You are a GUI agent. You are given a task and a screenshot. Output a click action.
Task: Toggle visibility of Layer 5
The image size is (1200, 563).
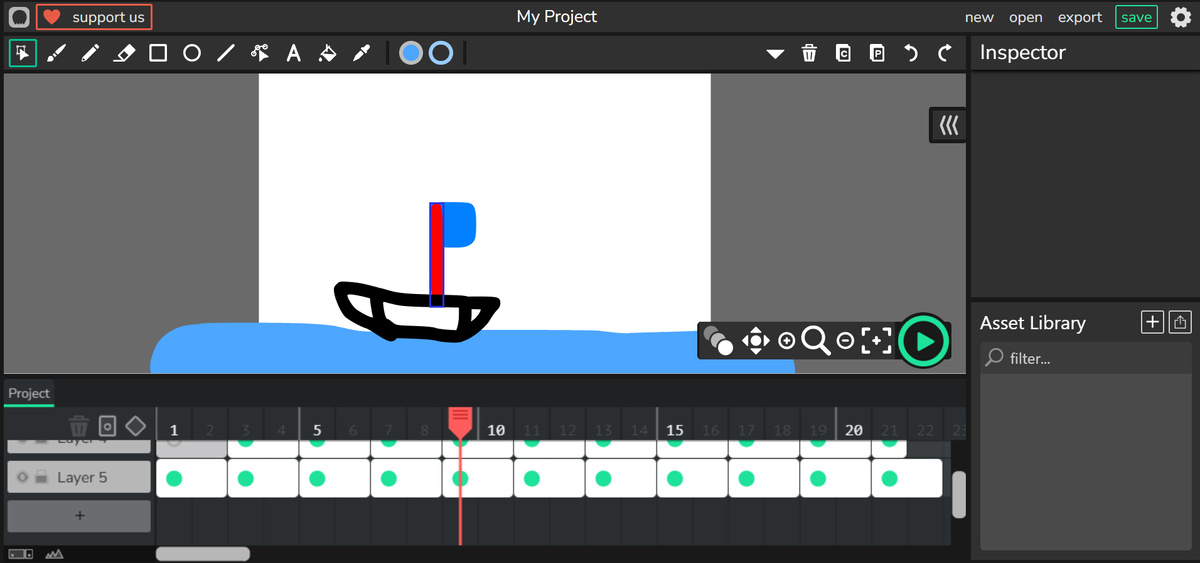point(22,478)
